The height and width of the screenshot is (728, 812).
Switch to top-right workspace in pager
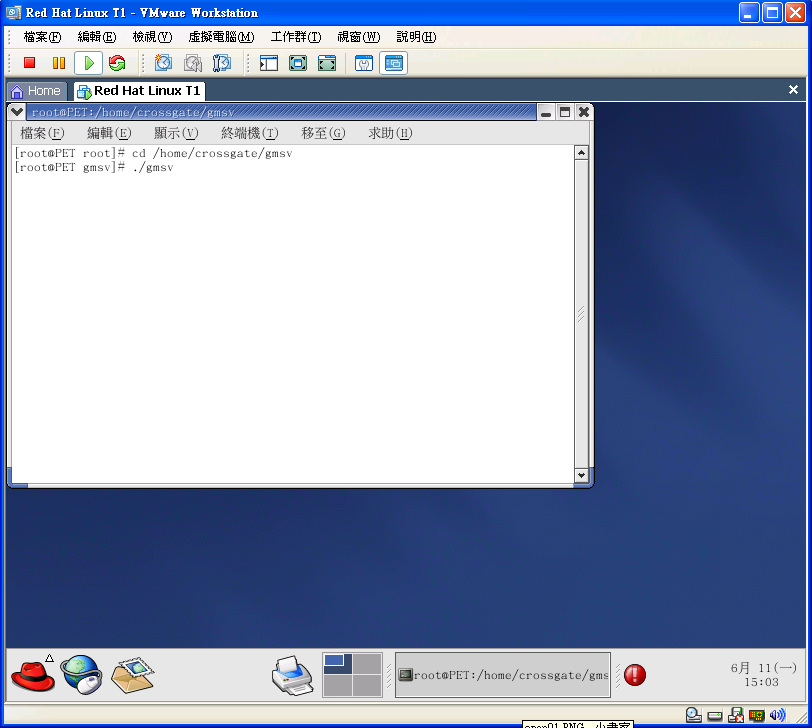pos(367,663)
